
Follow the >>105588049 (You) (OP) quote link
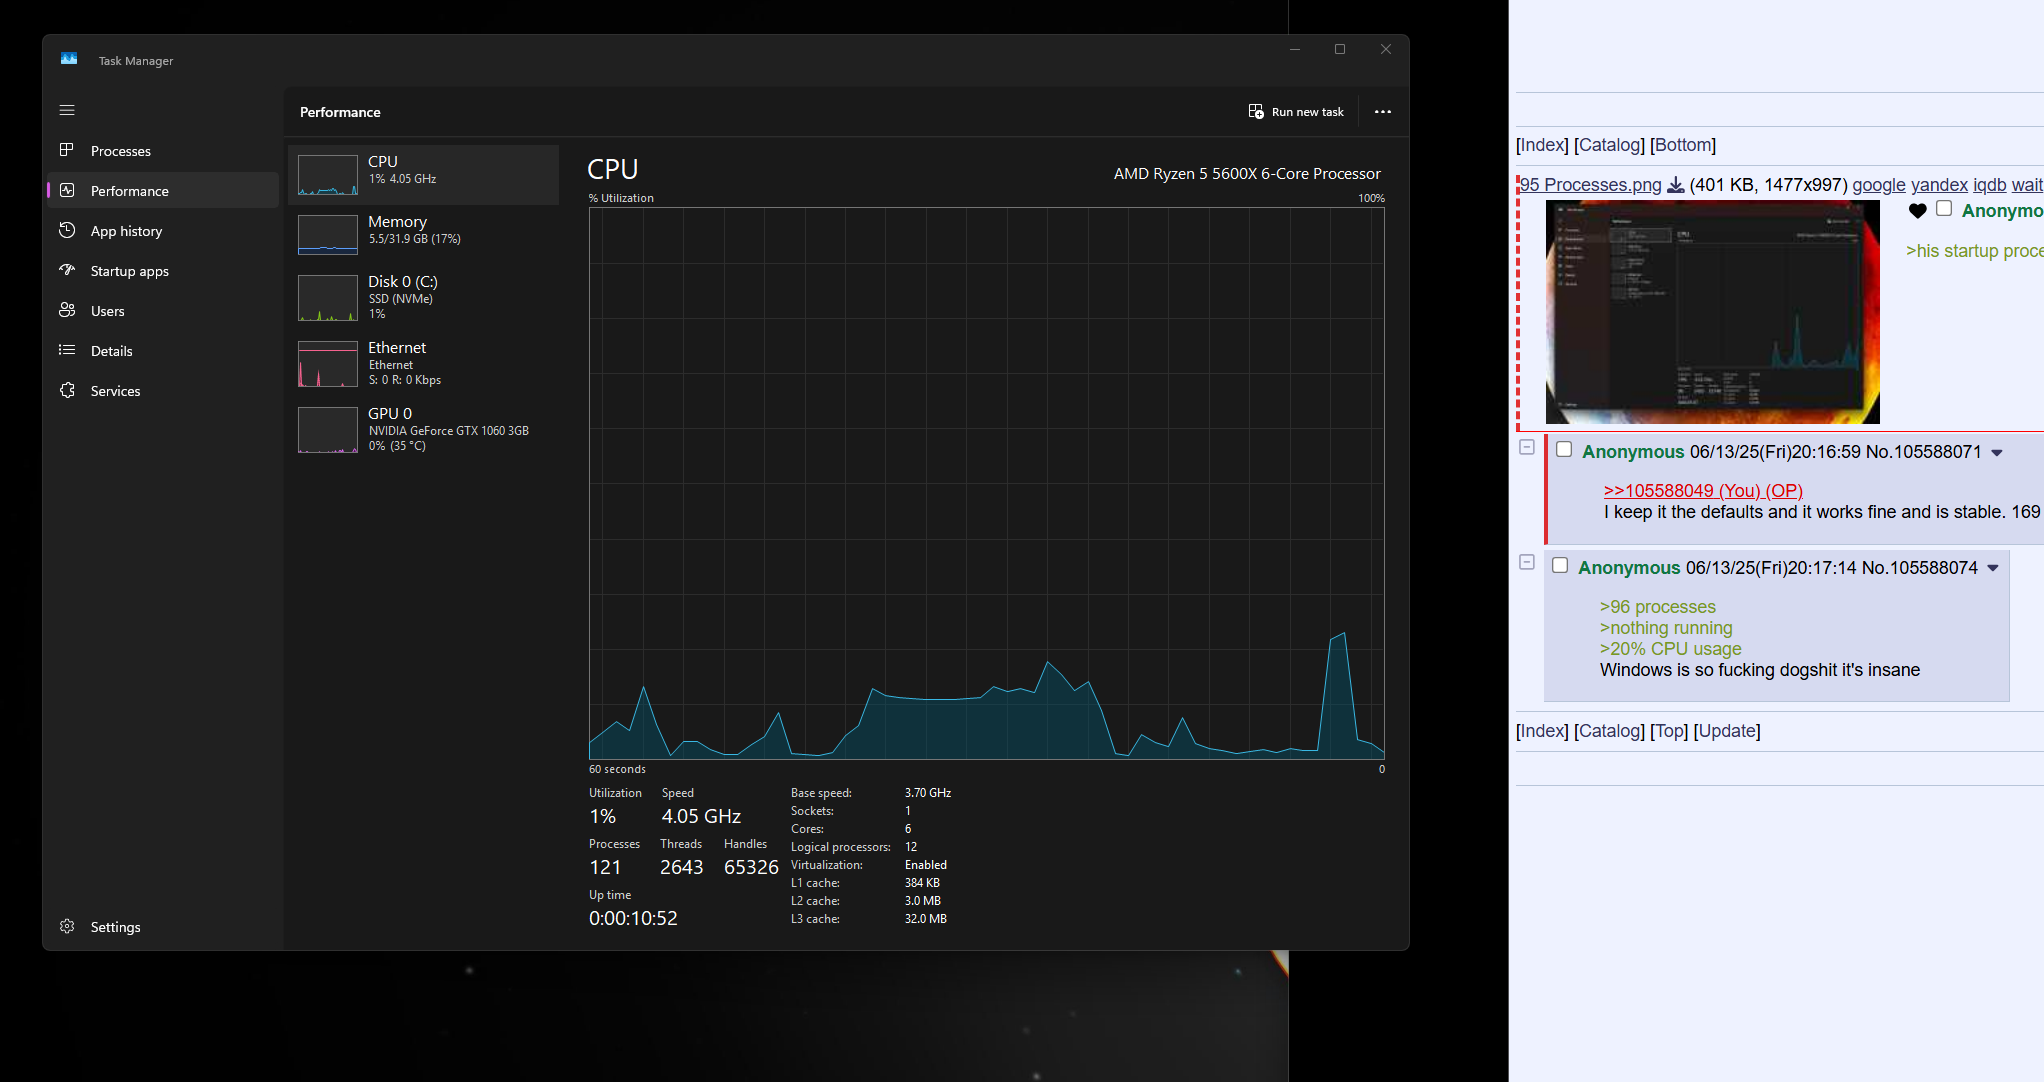coord(1703,491)
